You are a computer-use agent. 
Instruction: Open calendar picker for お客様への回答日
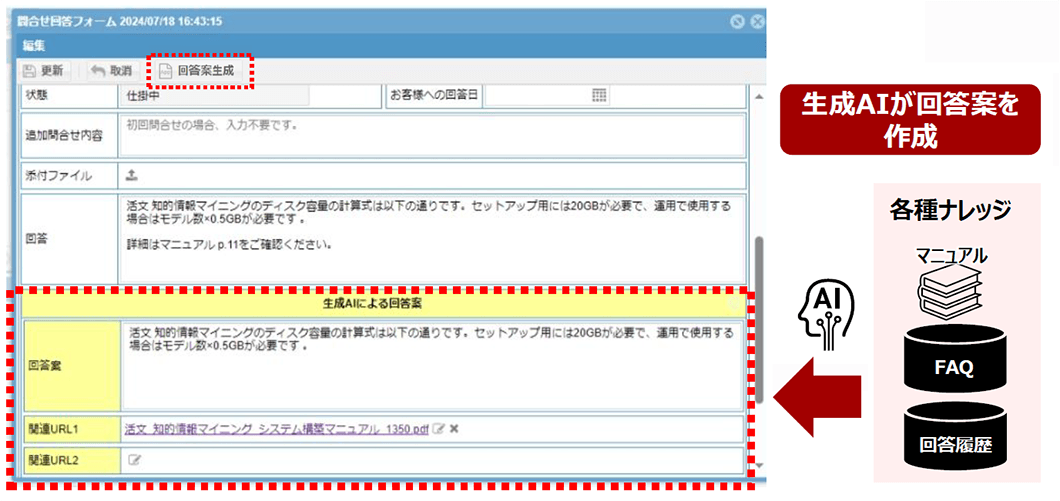599,95
